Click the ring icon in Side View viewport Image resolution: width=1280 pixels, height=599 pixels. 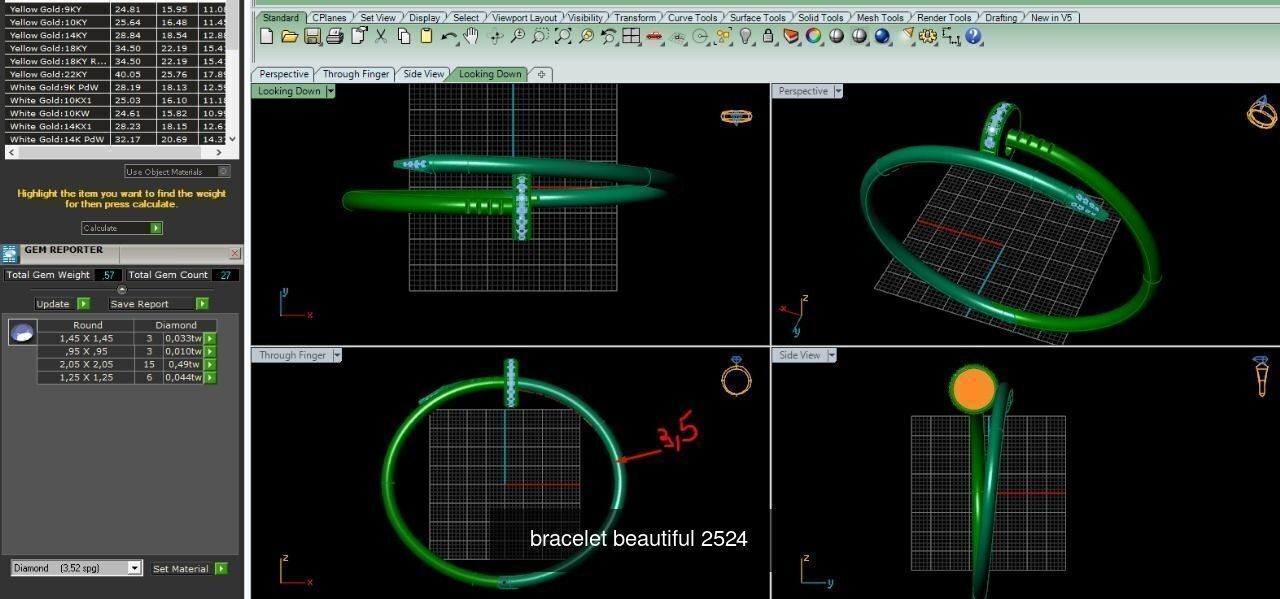pyautogui.click(x=1263, y=376)
